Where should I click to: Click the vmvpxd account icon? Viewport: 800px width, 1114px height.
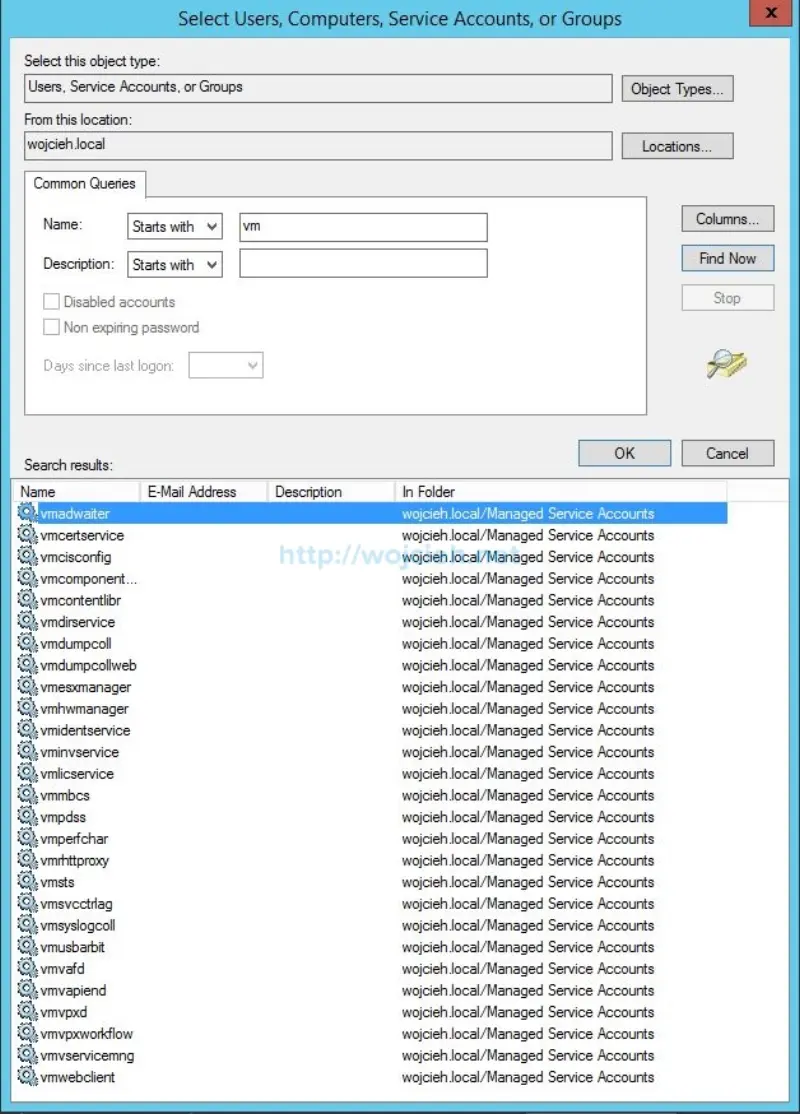[28, 1013]
